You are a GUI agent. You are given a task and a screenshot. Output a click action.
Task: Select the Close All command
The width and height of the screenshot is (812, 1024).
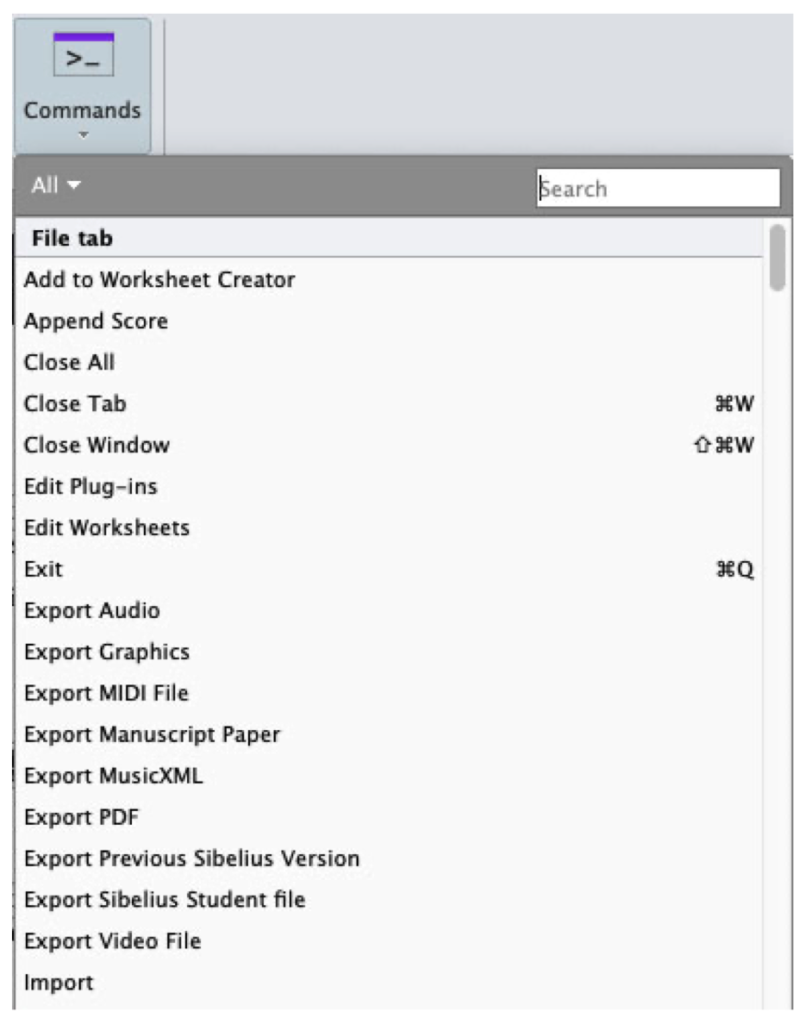tap(69, 362)
